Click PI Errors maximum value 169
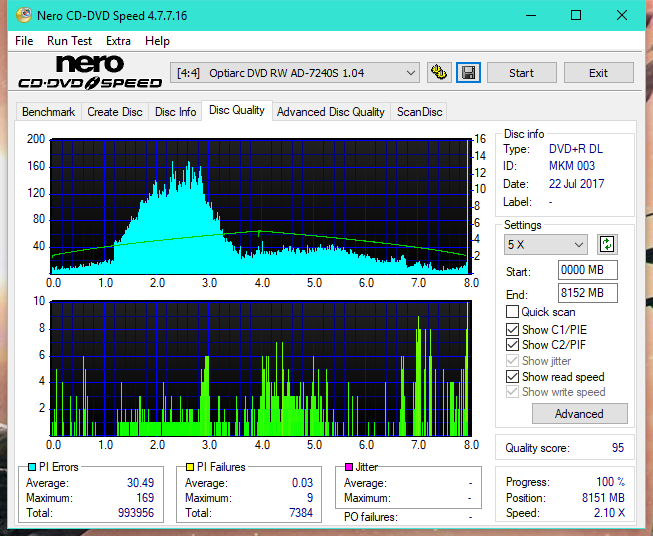 145,498
